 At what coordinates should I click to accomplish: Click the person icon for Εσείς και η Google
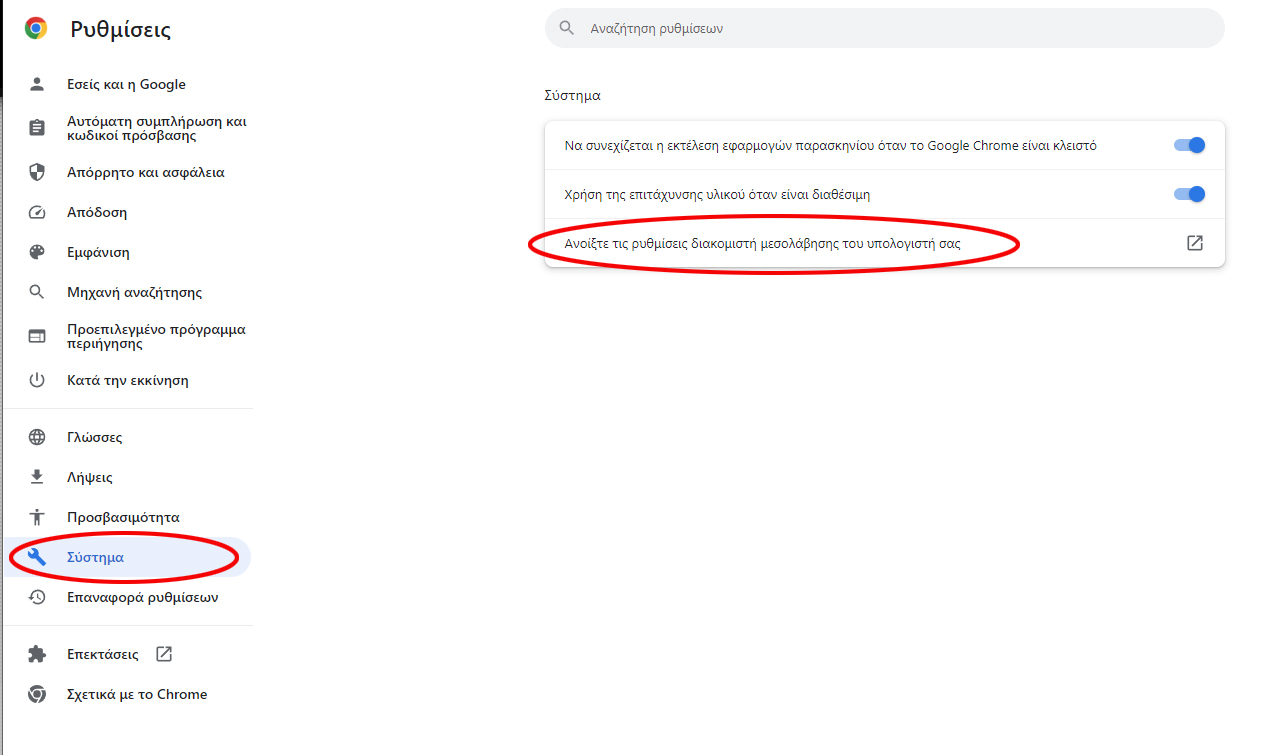click(37, 85)
